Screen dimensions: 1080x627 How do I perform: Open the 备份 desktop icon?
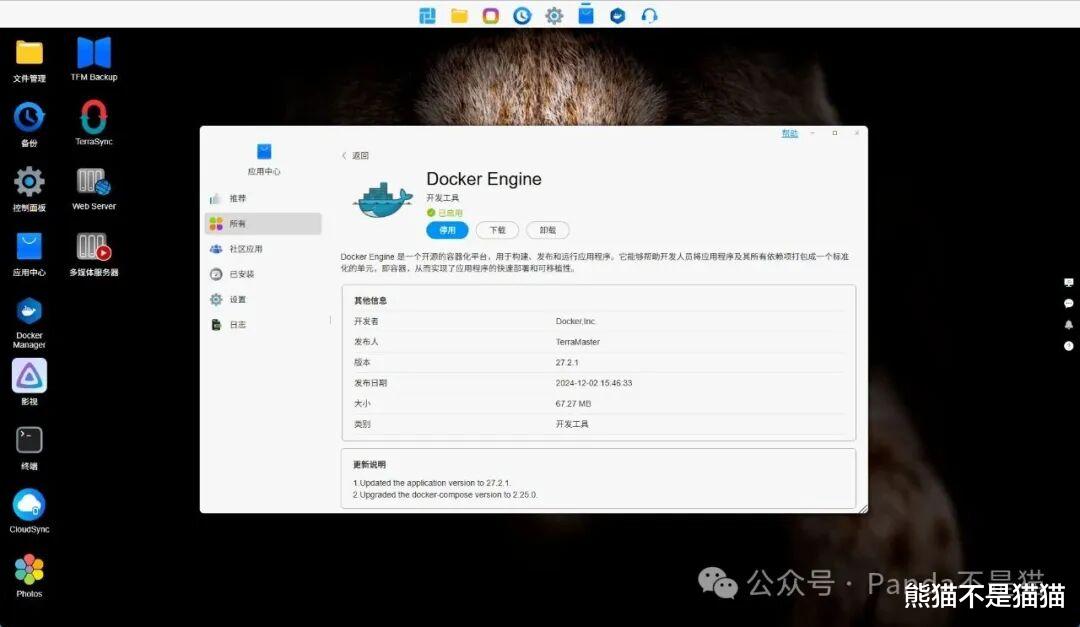point(29,125)
